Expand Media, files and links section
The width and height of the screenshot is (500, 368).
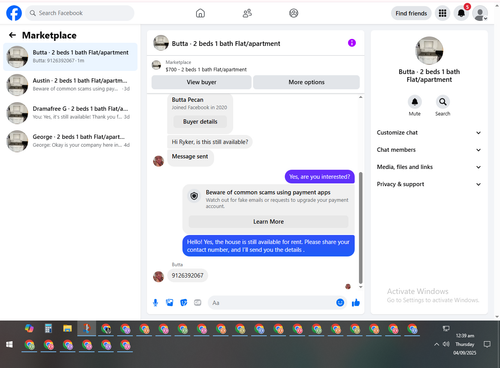click(x=429, y=167)
